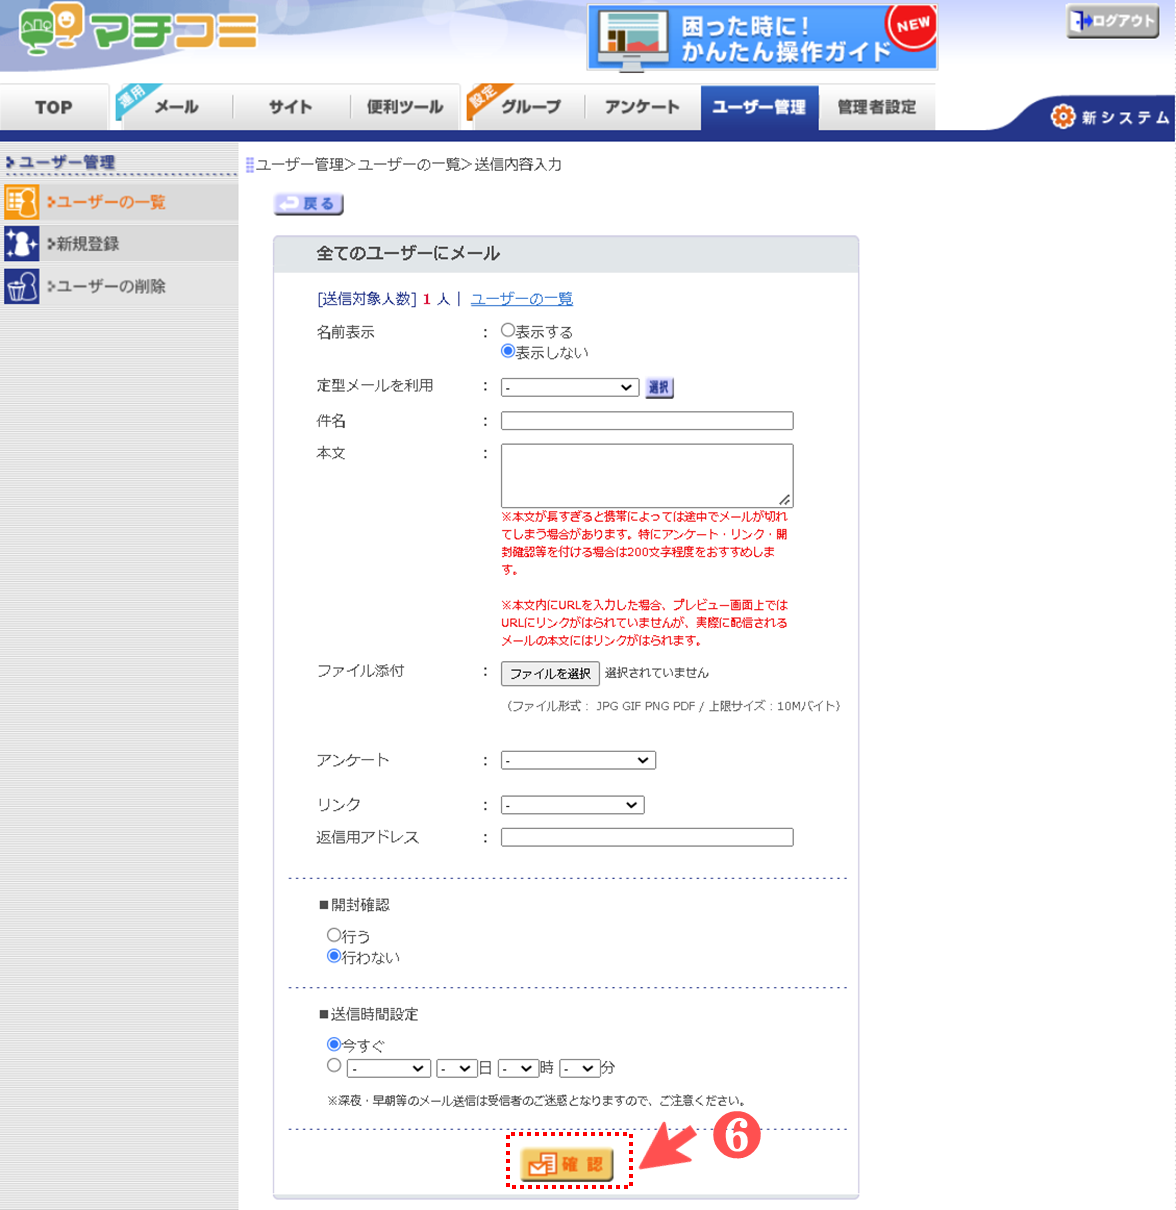The height and width of the screenshot is (1210, 1176).
Task: Switch to the サイト tab
Action: (x=291, y=107)
